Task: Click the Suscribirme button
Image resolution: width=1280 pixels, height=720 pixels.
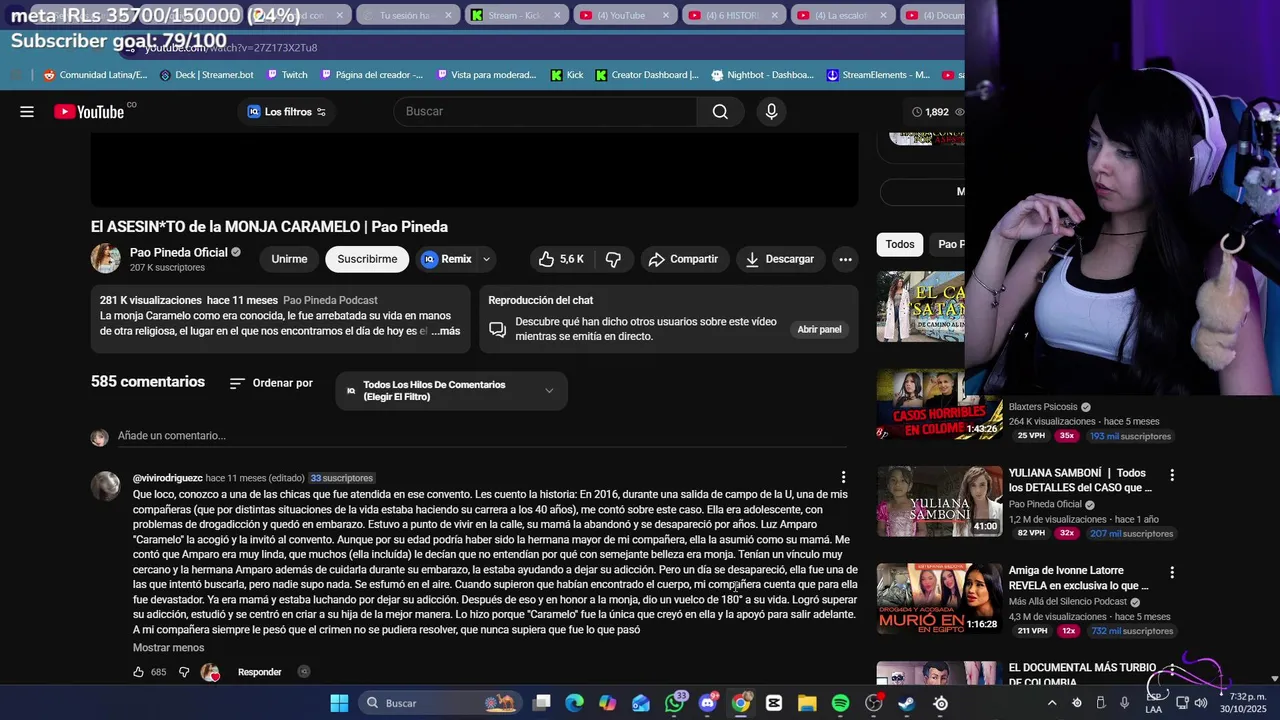Action: pos(367,259)
